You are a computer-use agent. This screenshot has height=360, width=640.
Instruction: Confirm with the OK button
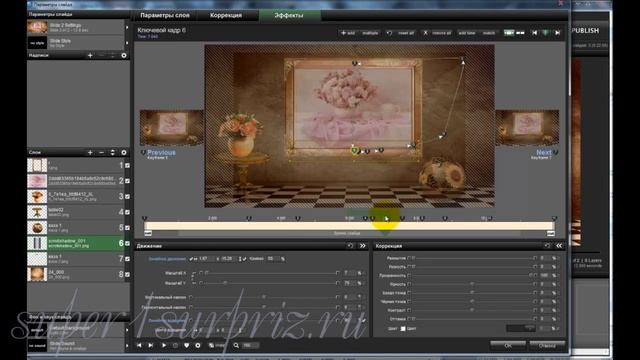508,345
